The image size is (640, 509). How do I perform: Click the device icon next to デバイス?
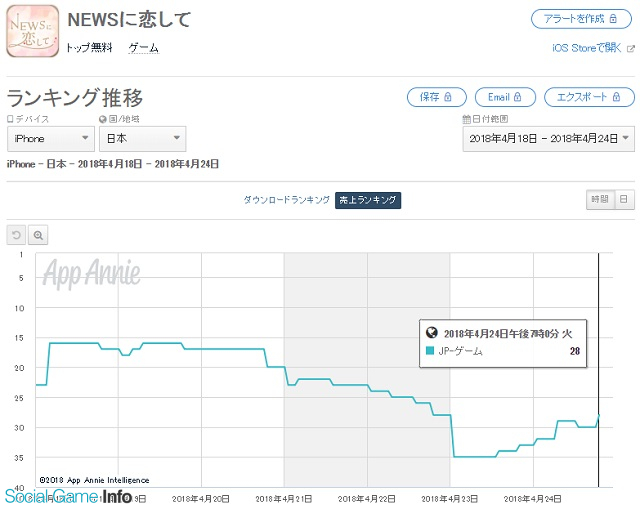(10, 119)
